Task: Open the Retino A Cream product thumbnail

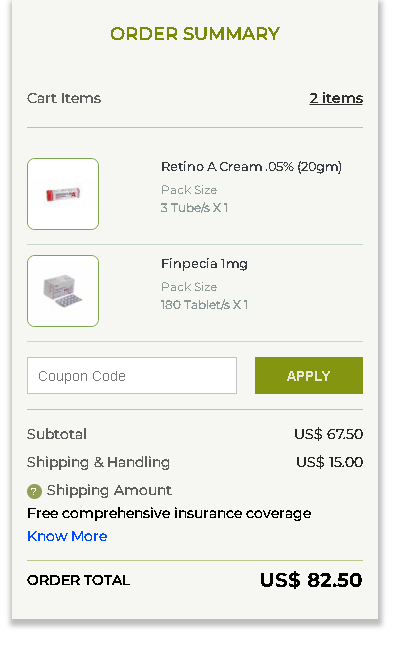Action: click(63, 194)
